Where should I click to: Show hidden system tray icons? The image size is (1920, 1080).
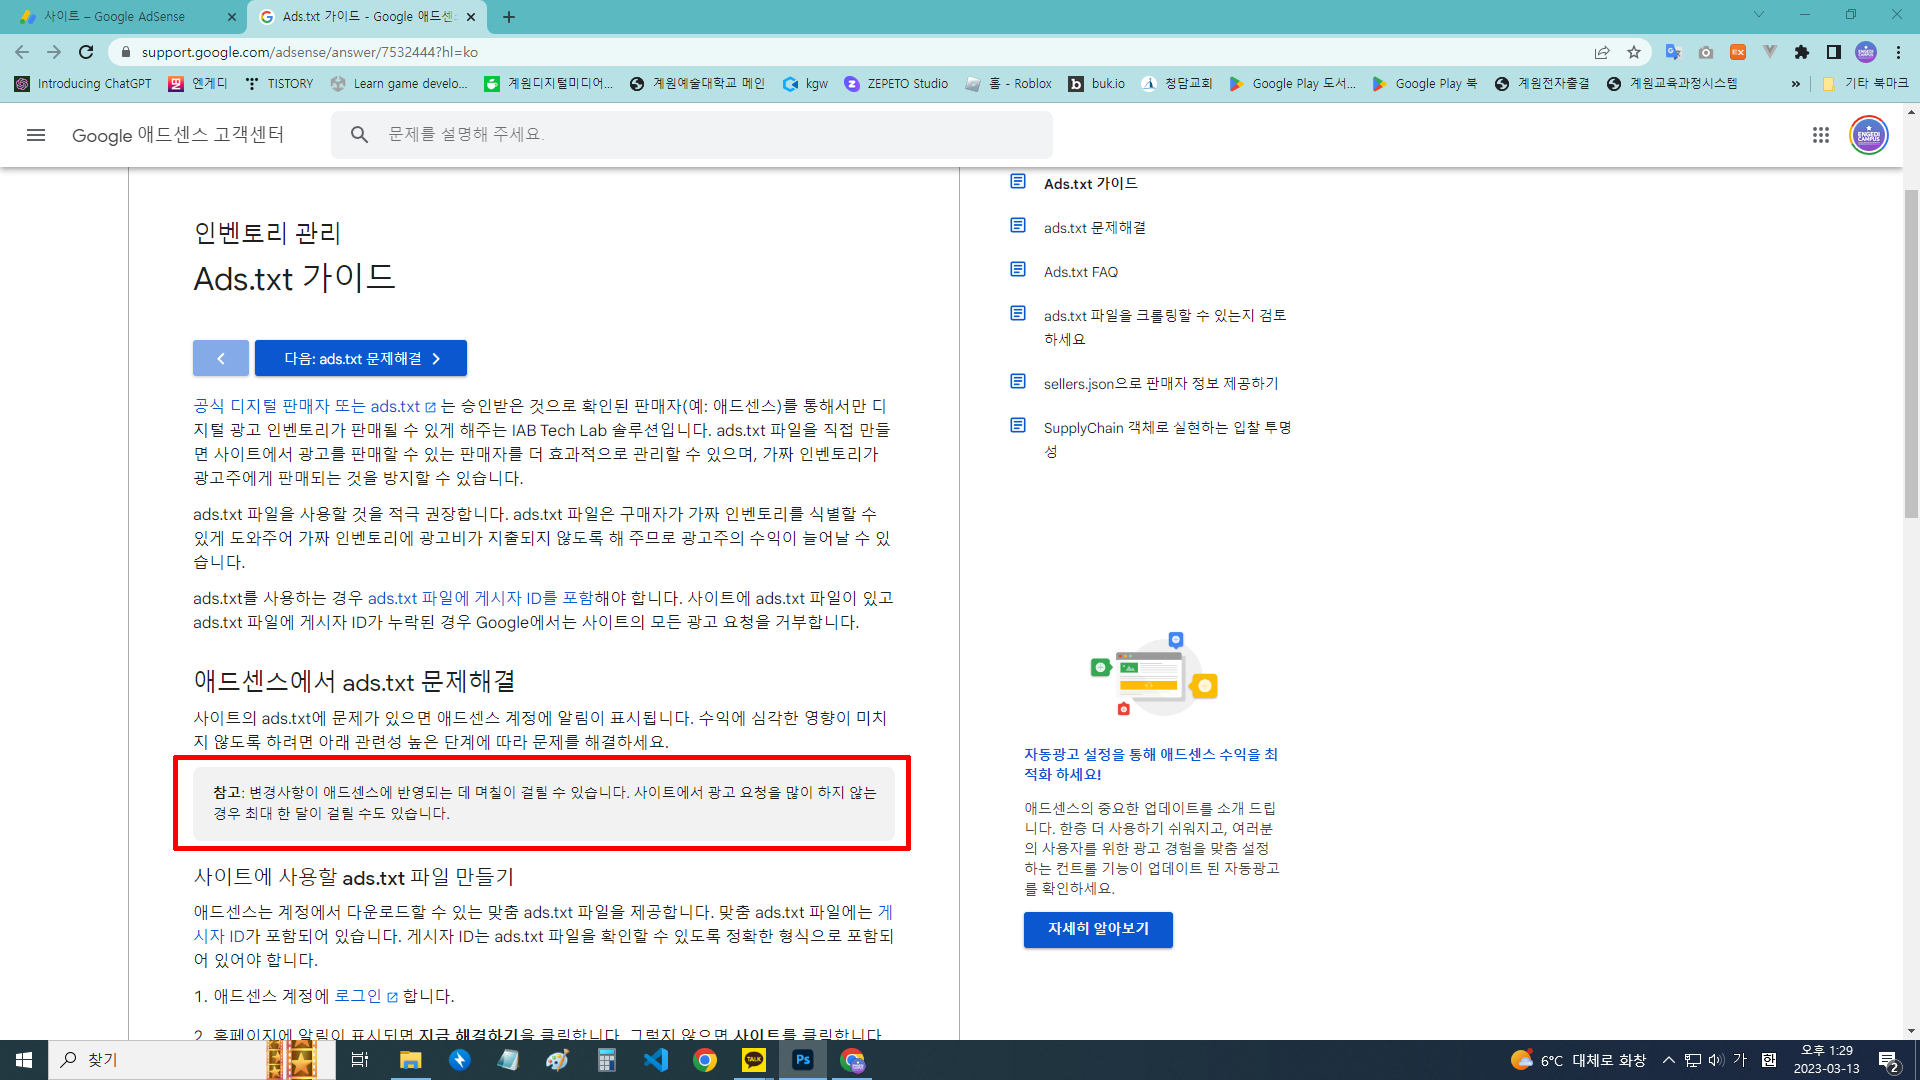1668,1060
